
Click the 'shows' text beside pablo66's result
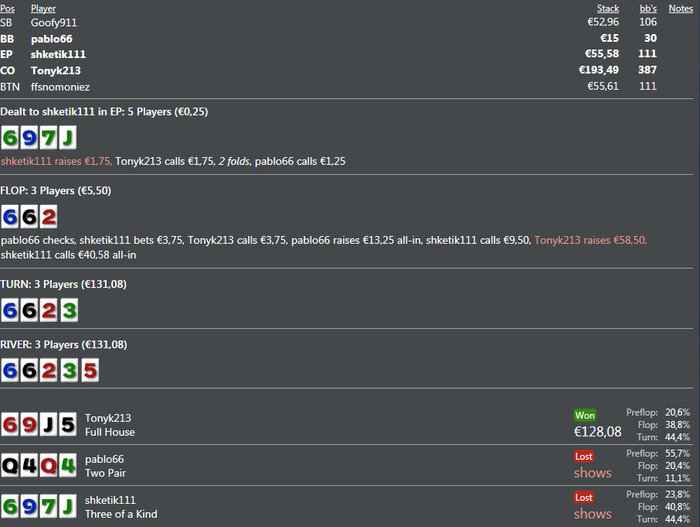click(x=592, y=473)
